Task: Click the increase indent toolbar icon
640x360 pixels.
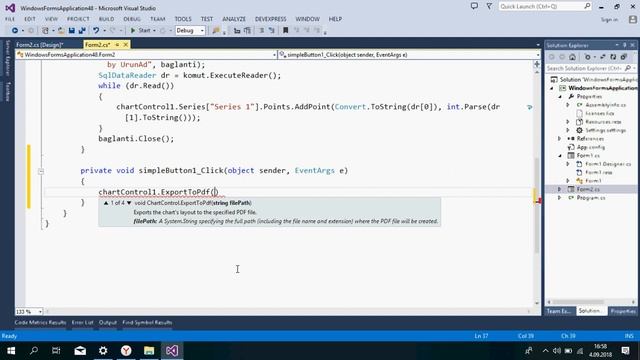Action: 247,31
